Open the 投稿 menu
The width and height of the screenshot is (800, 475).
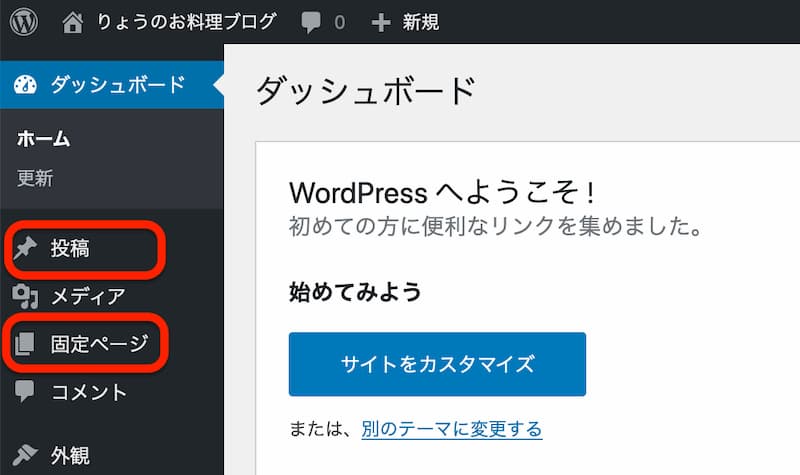coord(70,248)
